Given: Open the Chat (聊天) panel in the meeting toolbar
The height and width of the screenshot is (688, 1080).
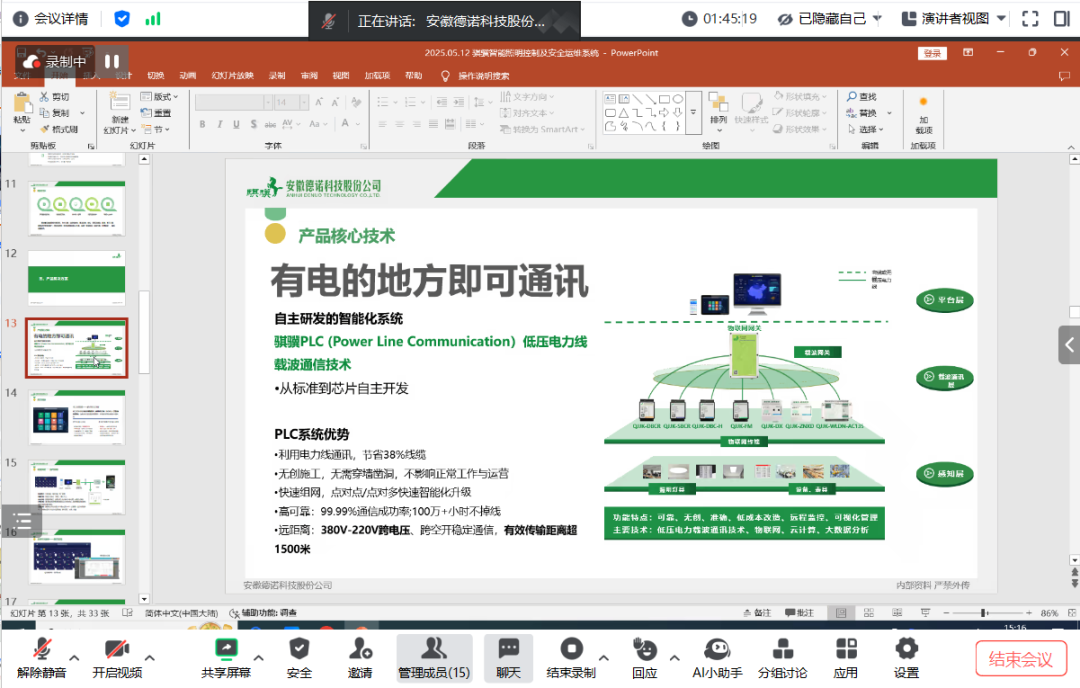Looking at the screenshot, I should (x=508, y=655).
